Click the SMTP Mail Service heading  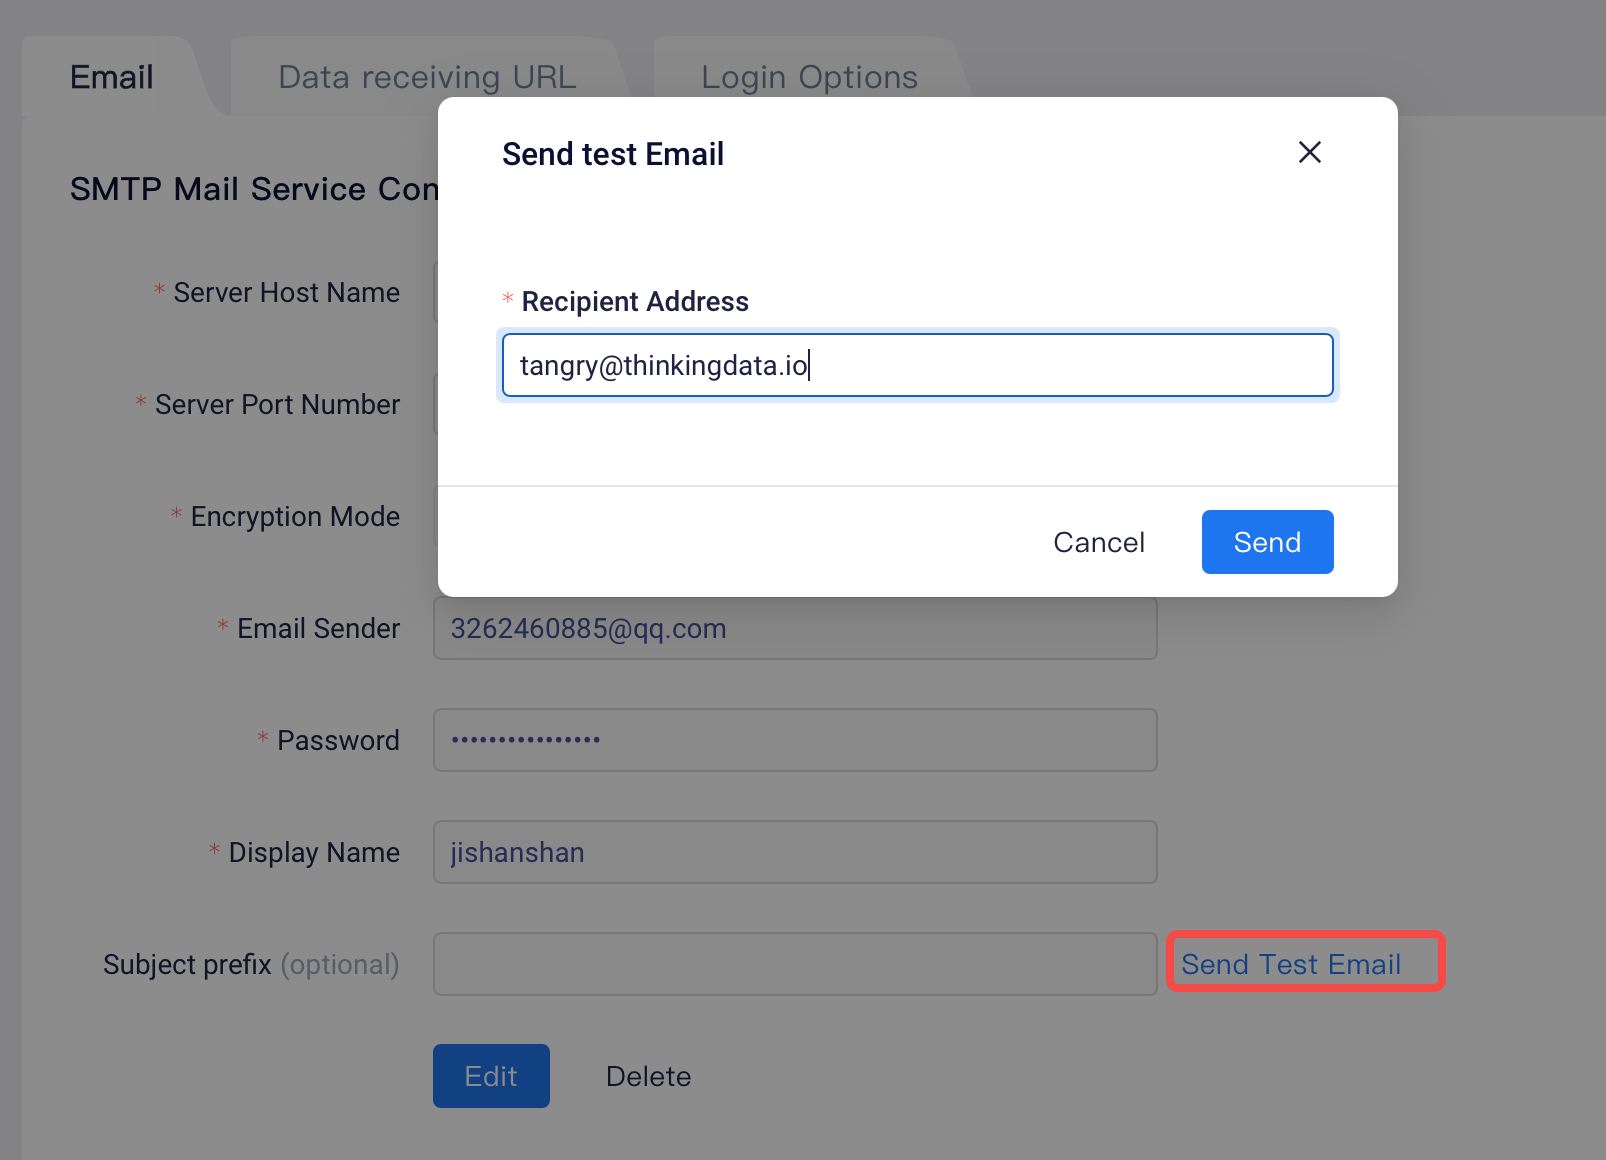click(254, 189)
